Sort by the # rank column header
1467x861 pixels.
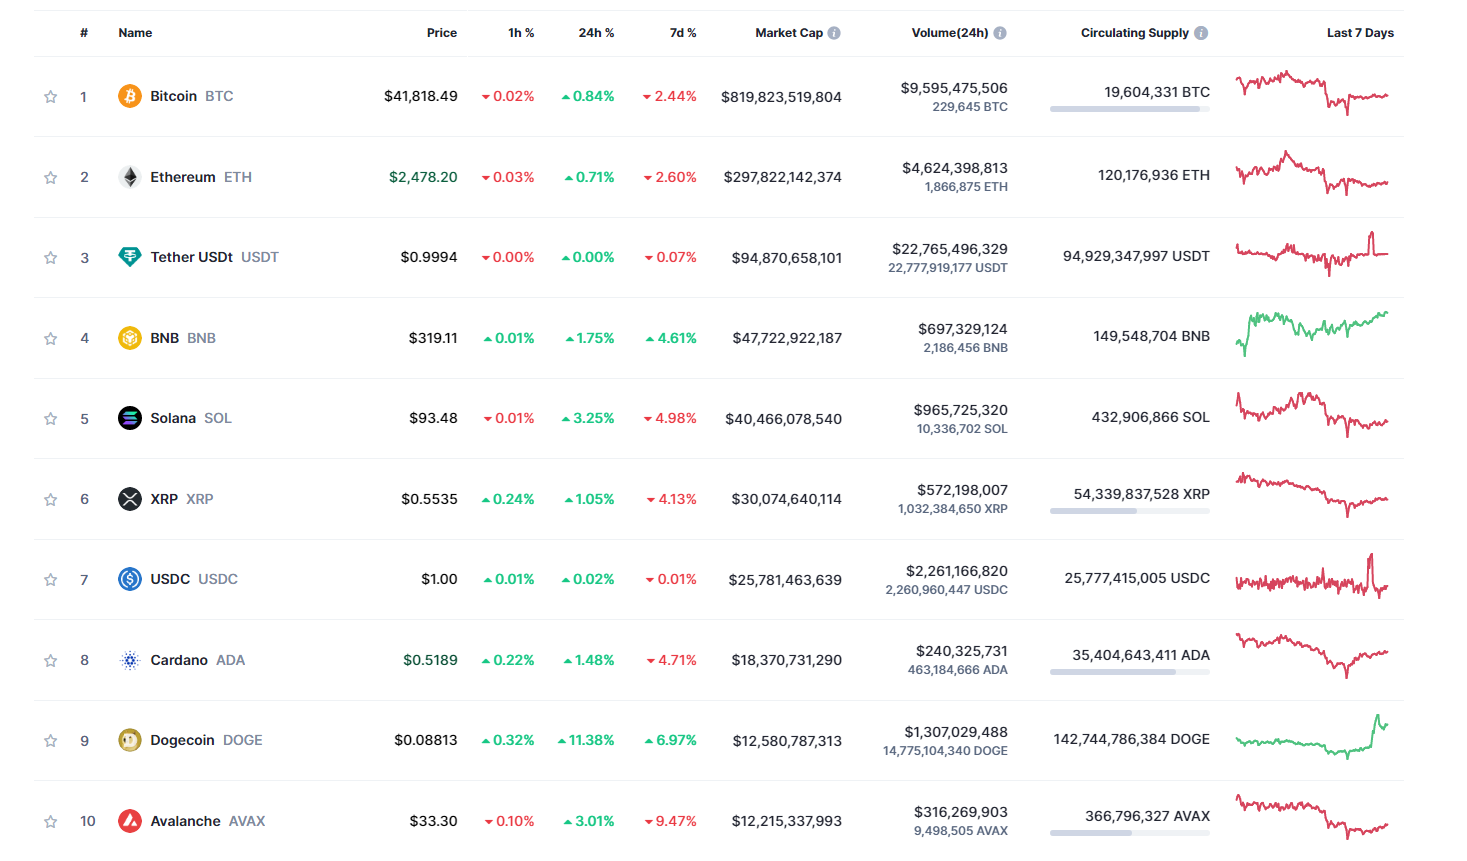[x=84, y=33]
